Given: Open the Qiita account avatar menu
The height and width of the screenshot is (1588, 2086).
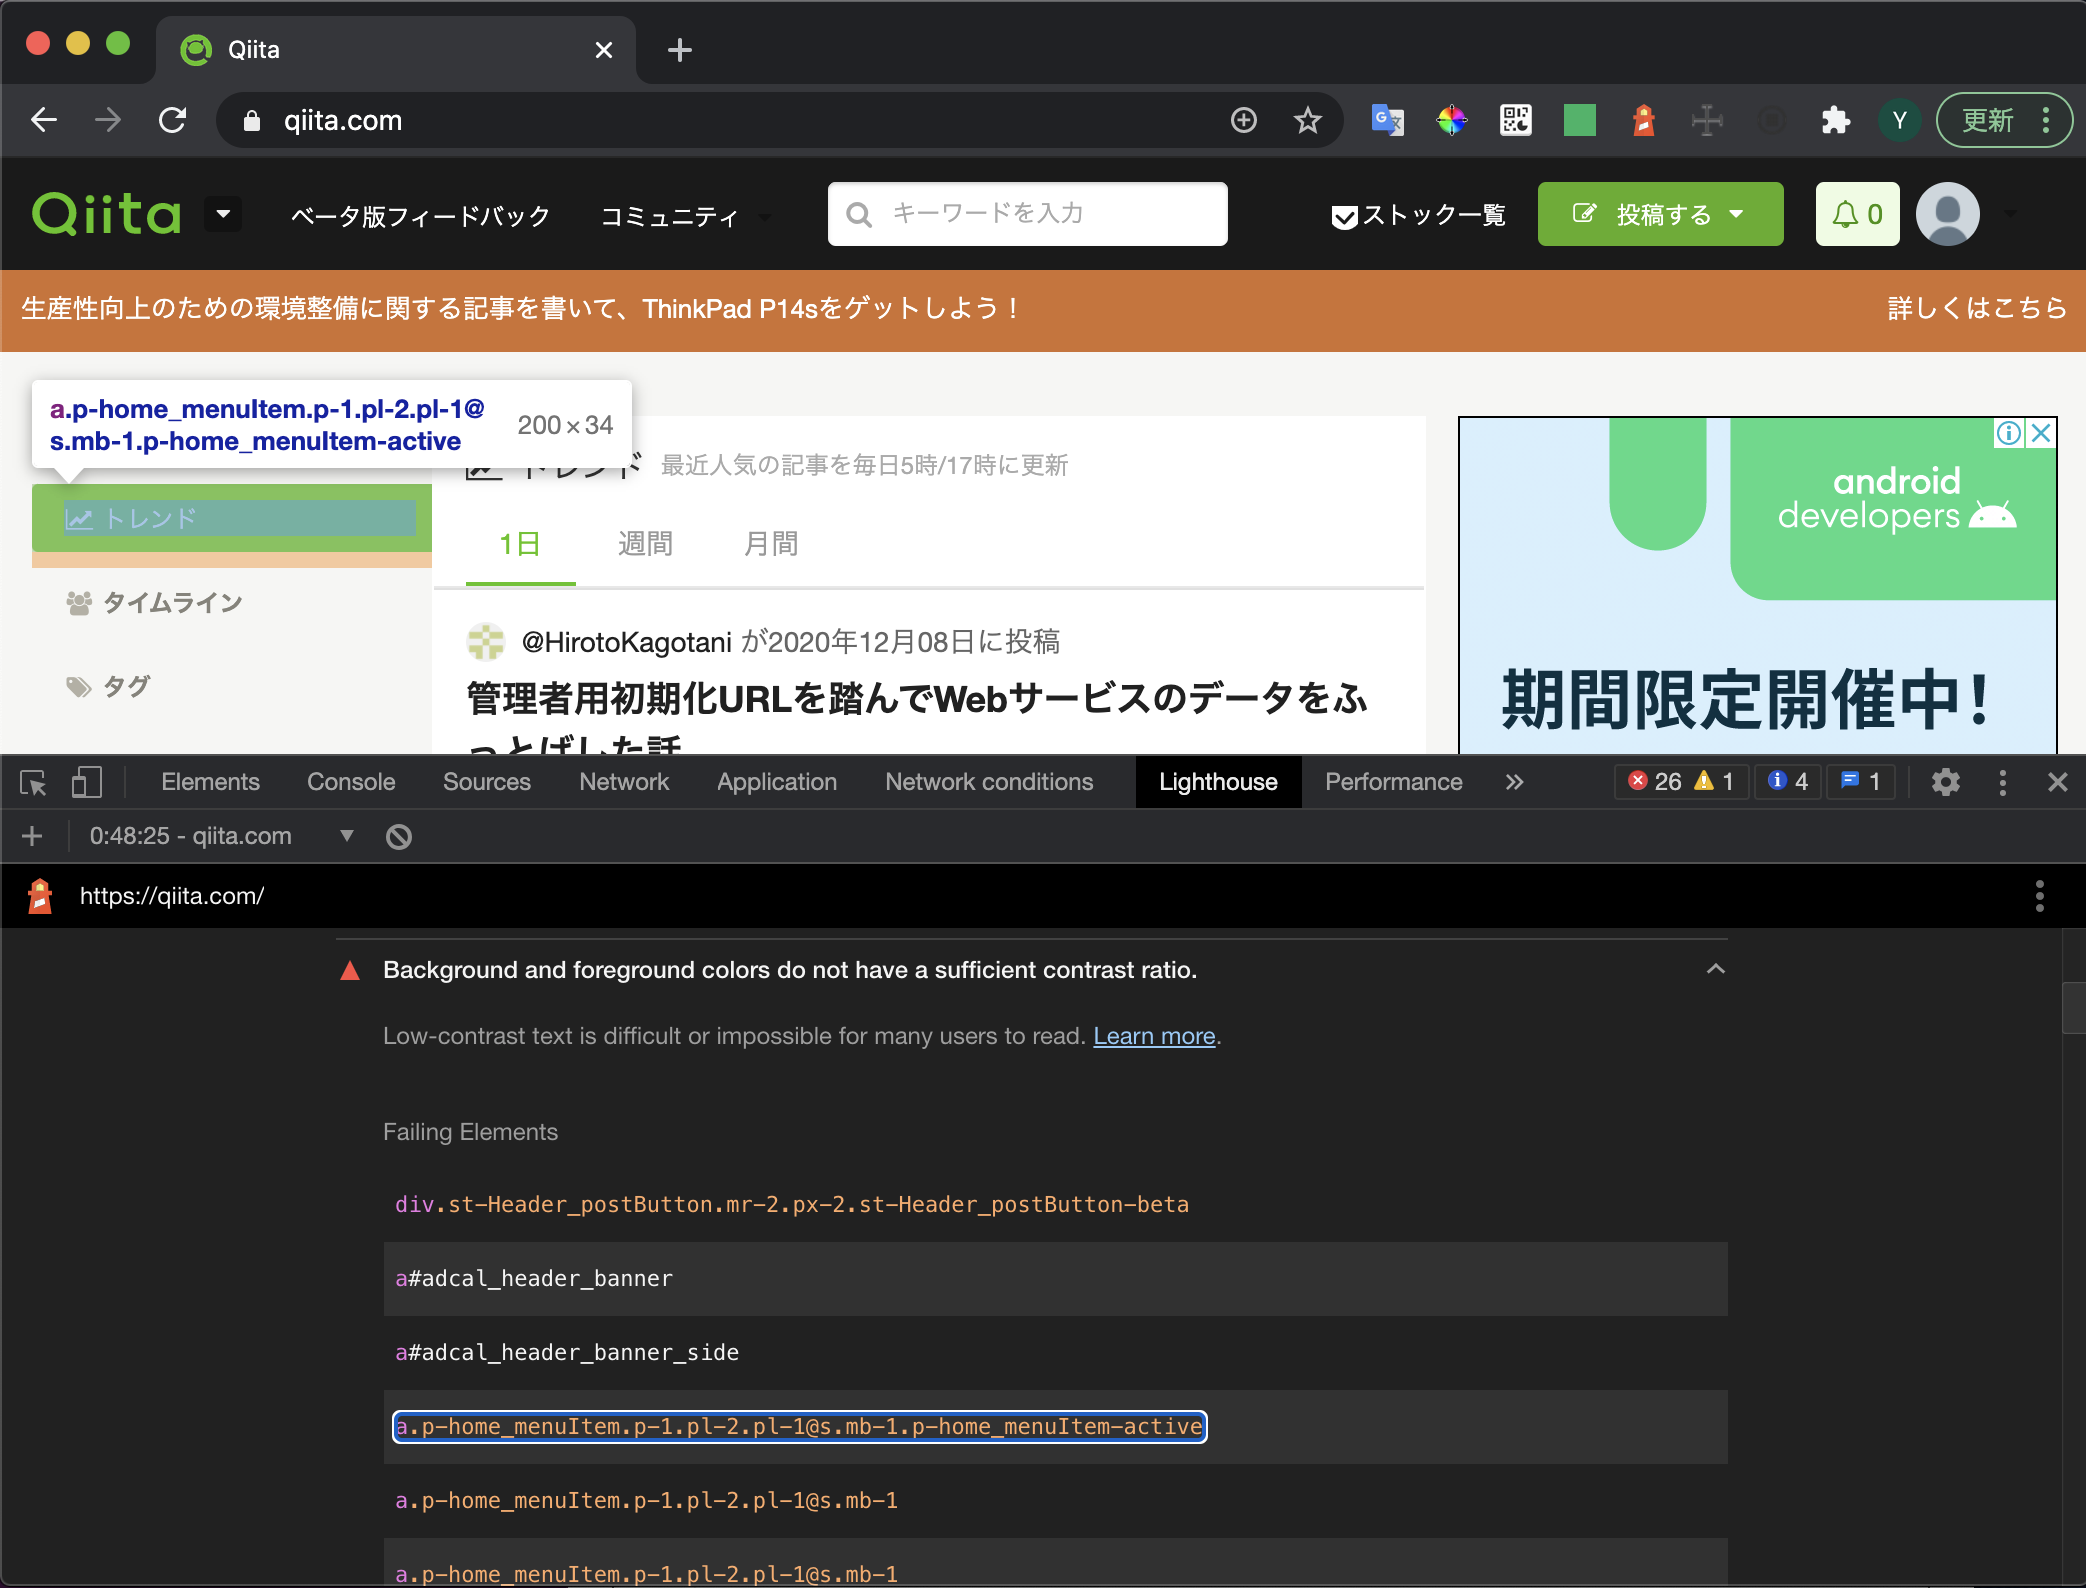Looking at the screenshot, I should pos(1947,214).
